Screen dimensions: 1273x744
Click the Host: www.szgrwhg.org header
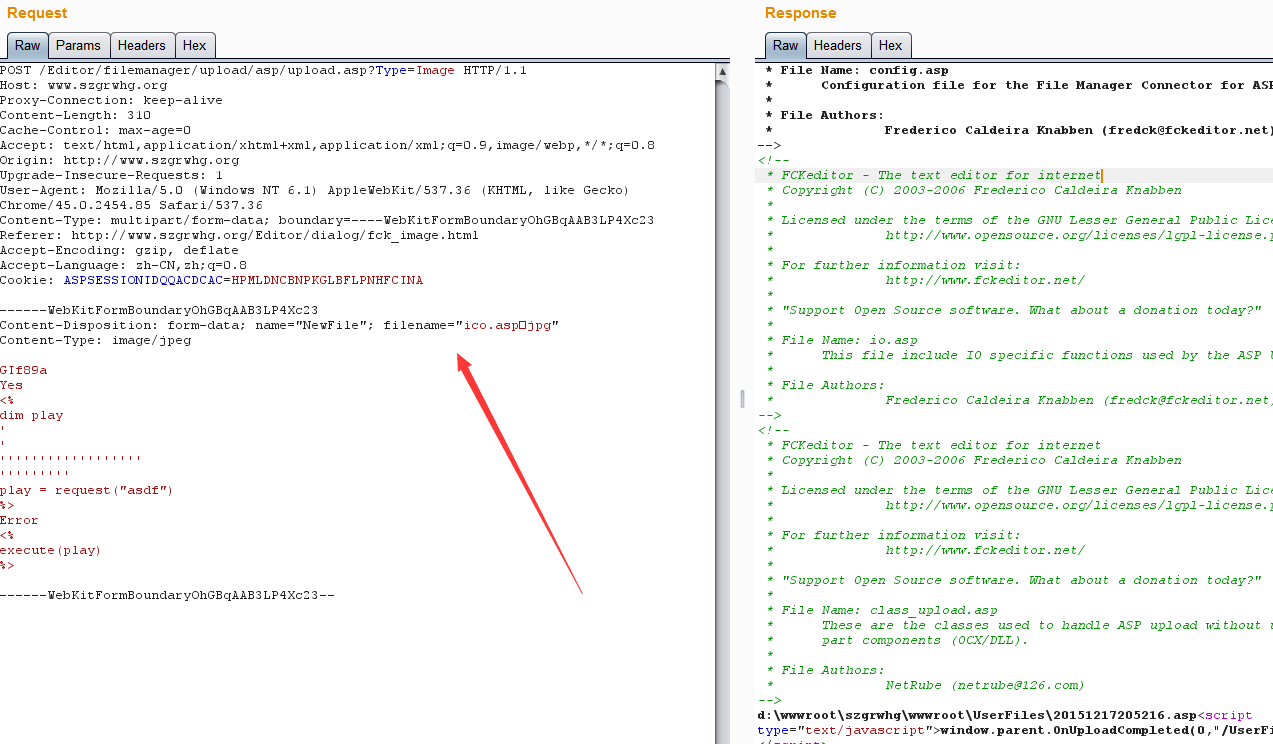tap(84, 85)
